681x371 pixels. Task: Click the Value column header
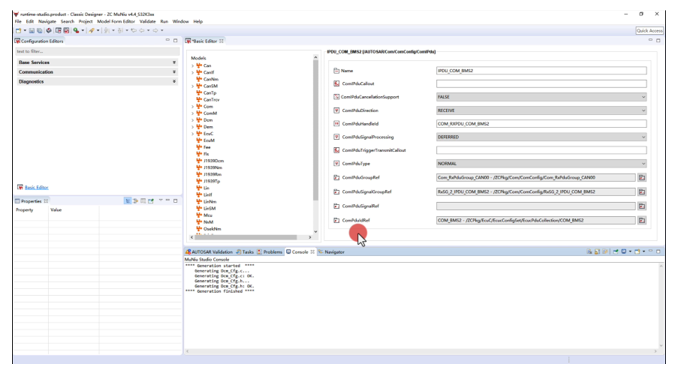click(56, 210)
